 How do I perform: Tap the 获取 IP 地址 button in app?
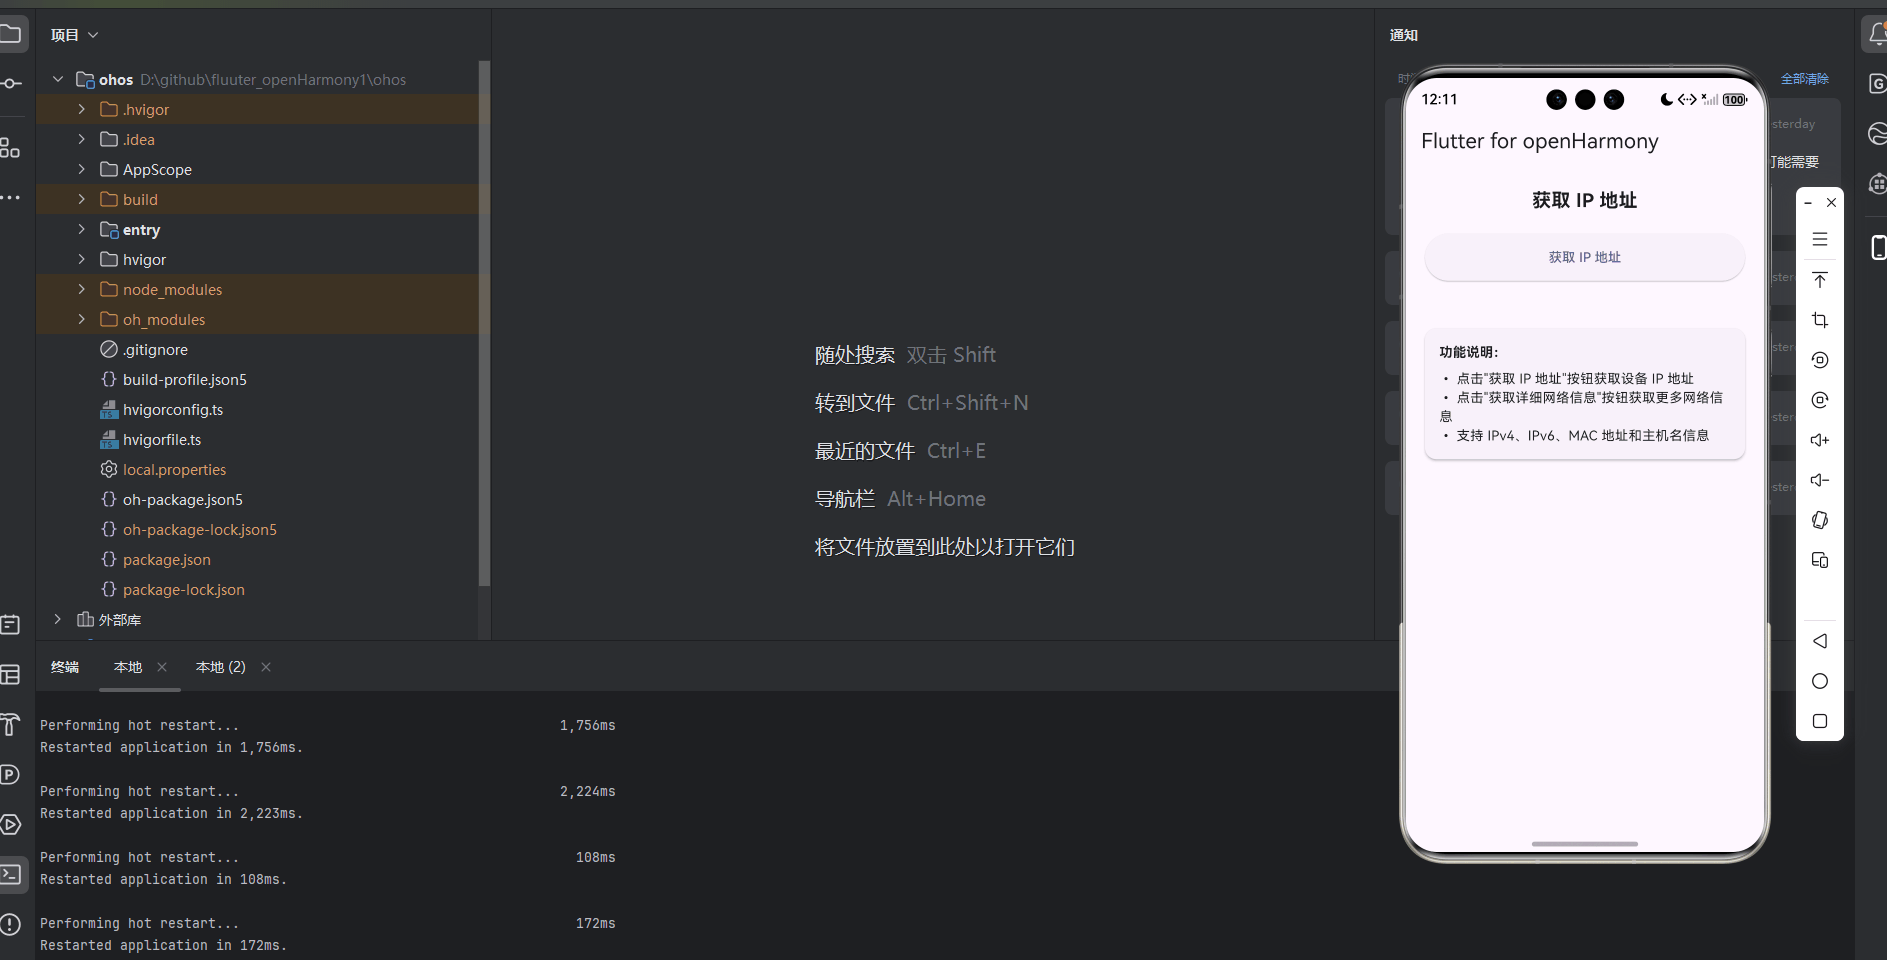click(1583, 257)
